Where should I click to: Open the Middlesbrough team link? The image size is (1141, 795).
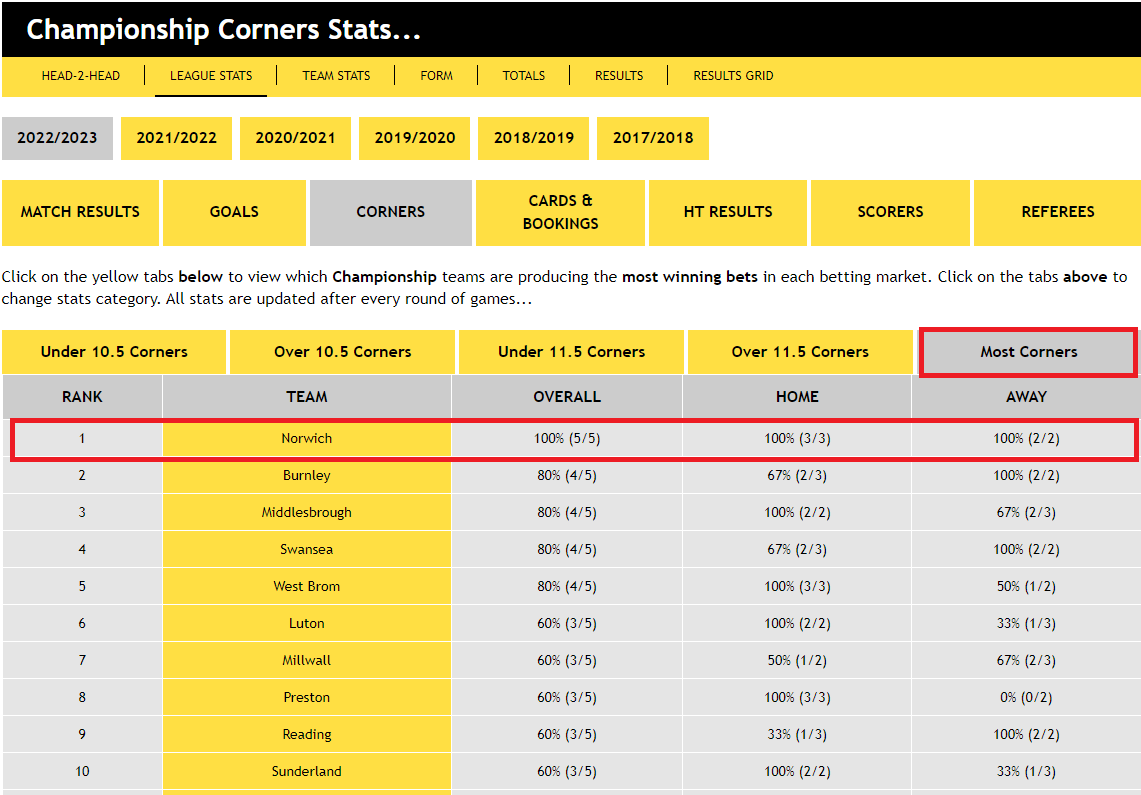[306, 513]
